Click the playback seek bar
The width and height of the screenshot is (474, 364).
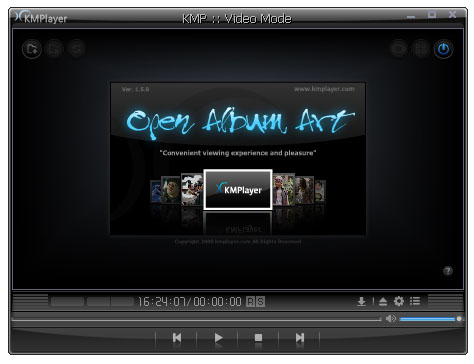(x=196, y=319)
